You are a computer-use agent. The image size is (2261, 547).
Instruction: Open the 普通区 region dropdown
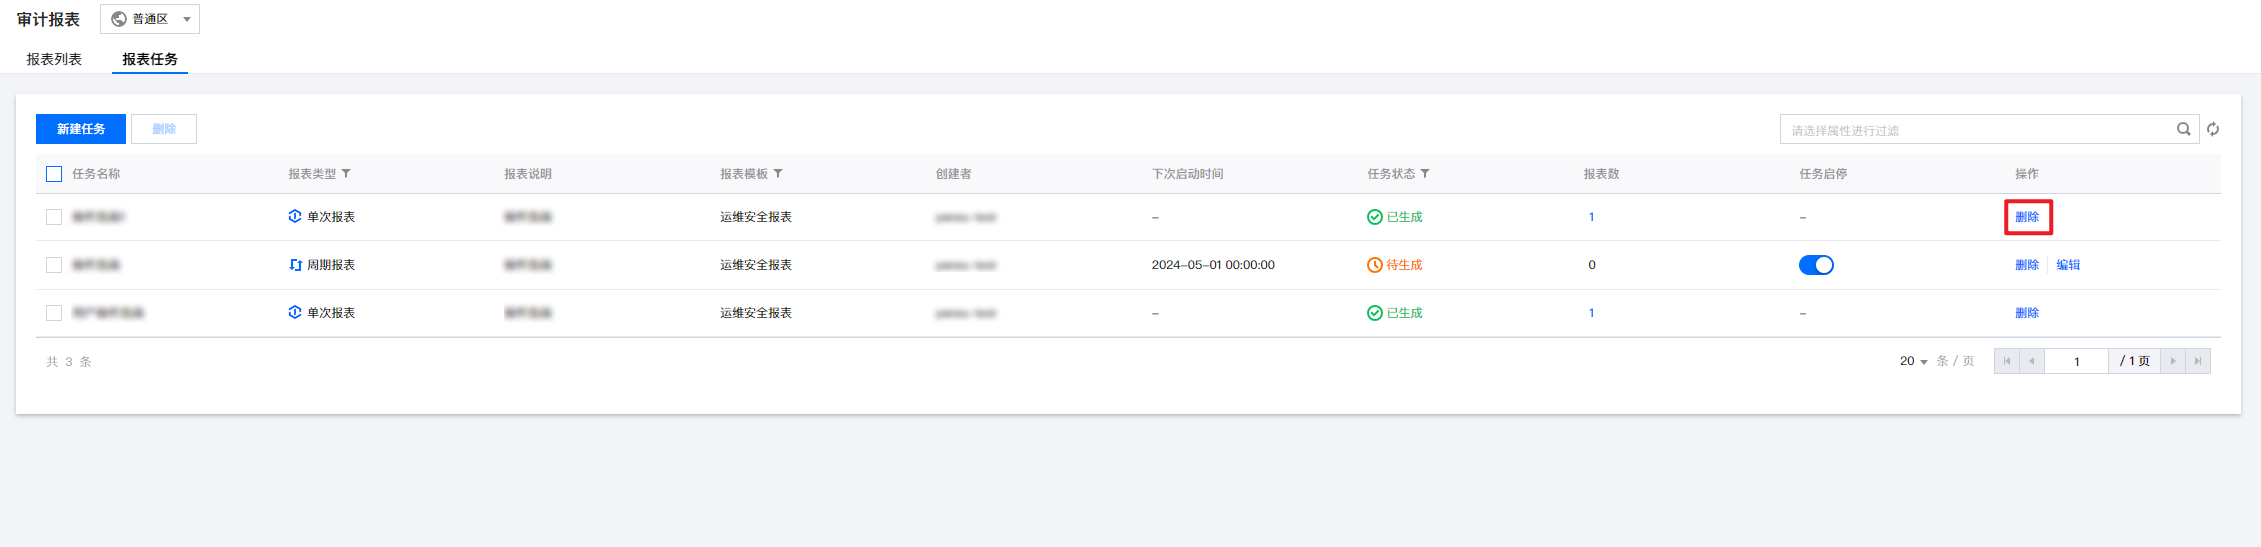(150, 19)
